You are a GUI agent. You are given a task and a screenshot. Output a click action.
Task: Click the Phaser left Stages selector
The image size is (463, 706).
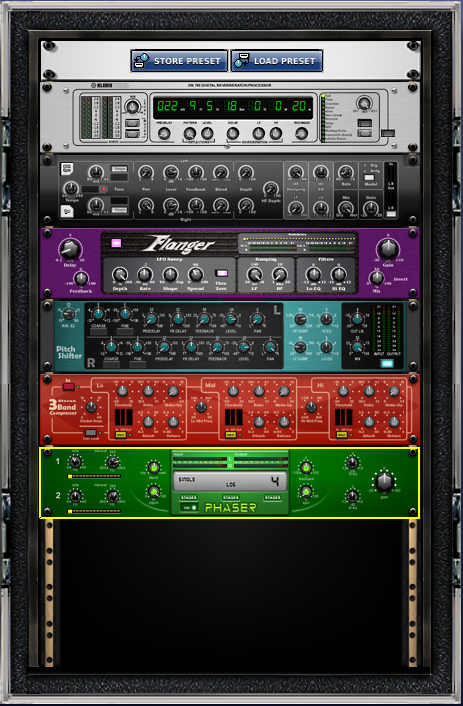point(189,497)
